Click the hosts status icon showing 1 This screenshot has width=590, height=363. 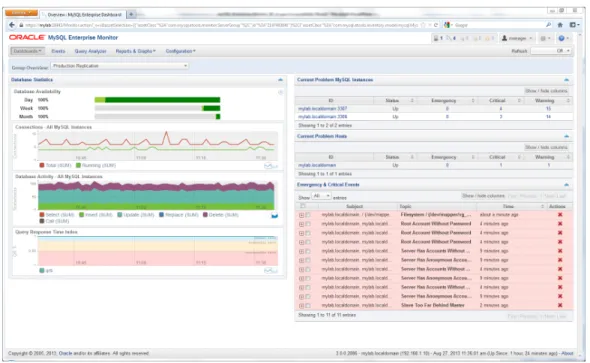pos(438,38)
